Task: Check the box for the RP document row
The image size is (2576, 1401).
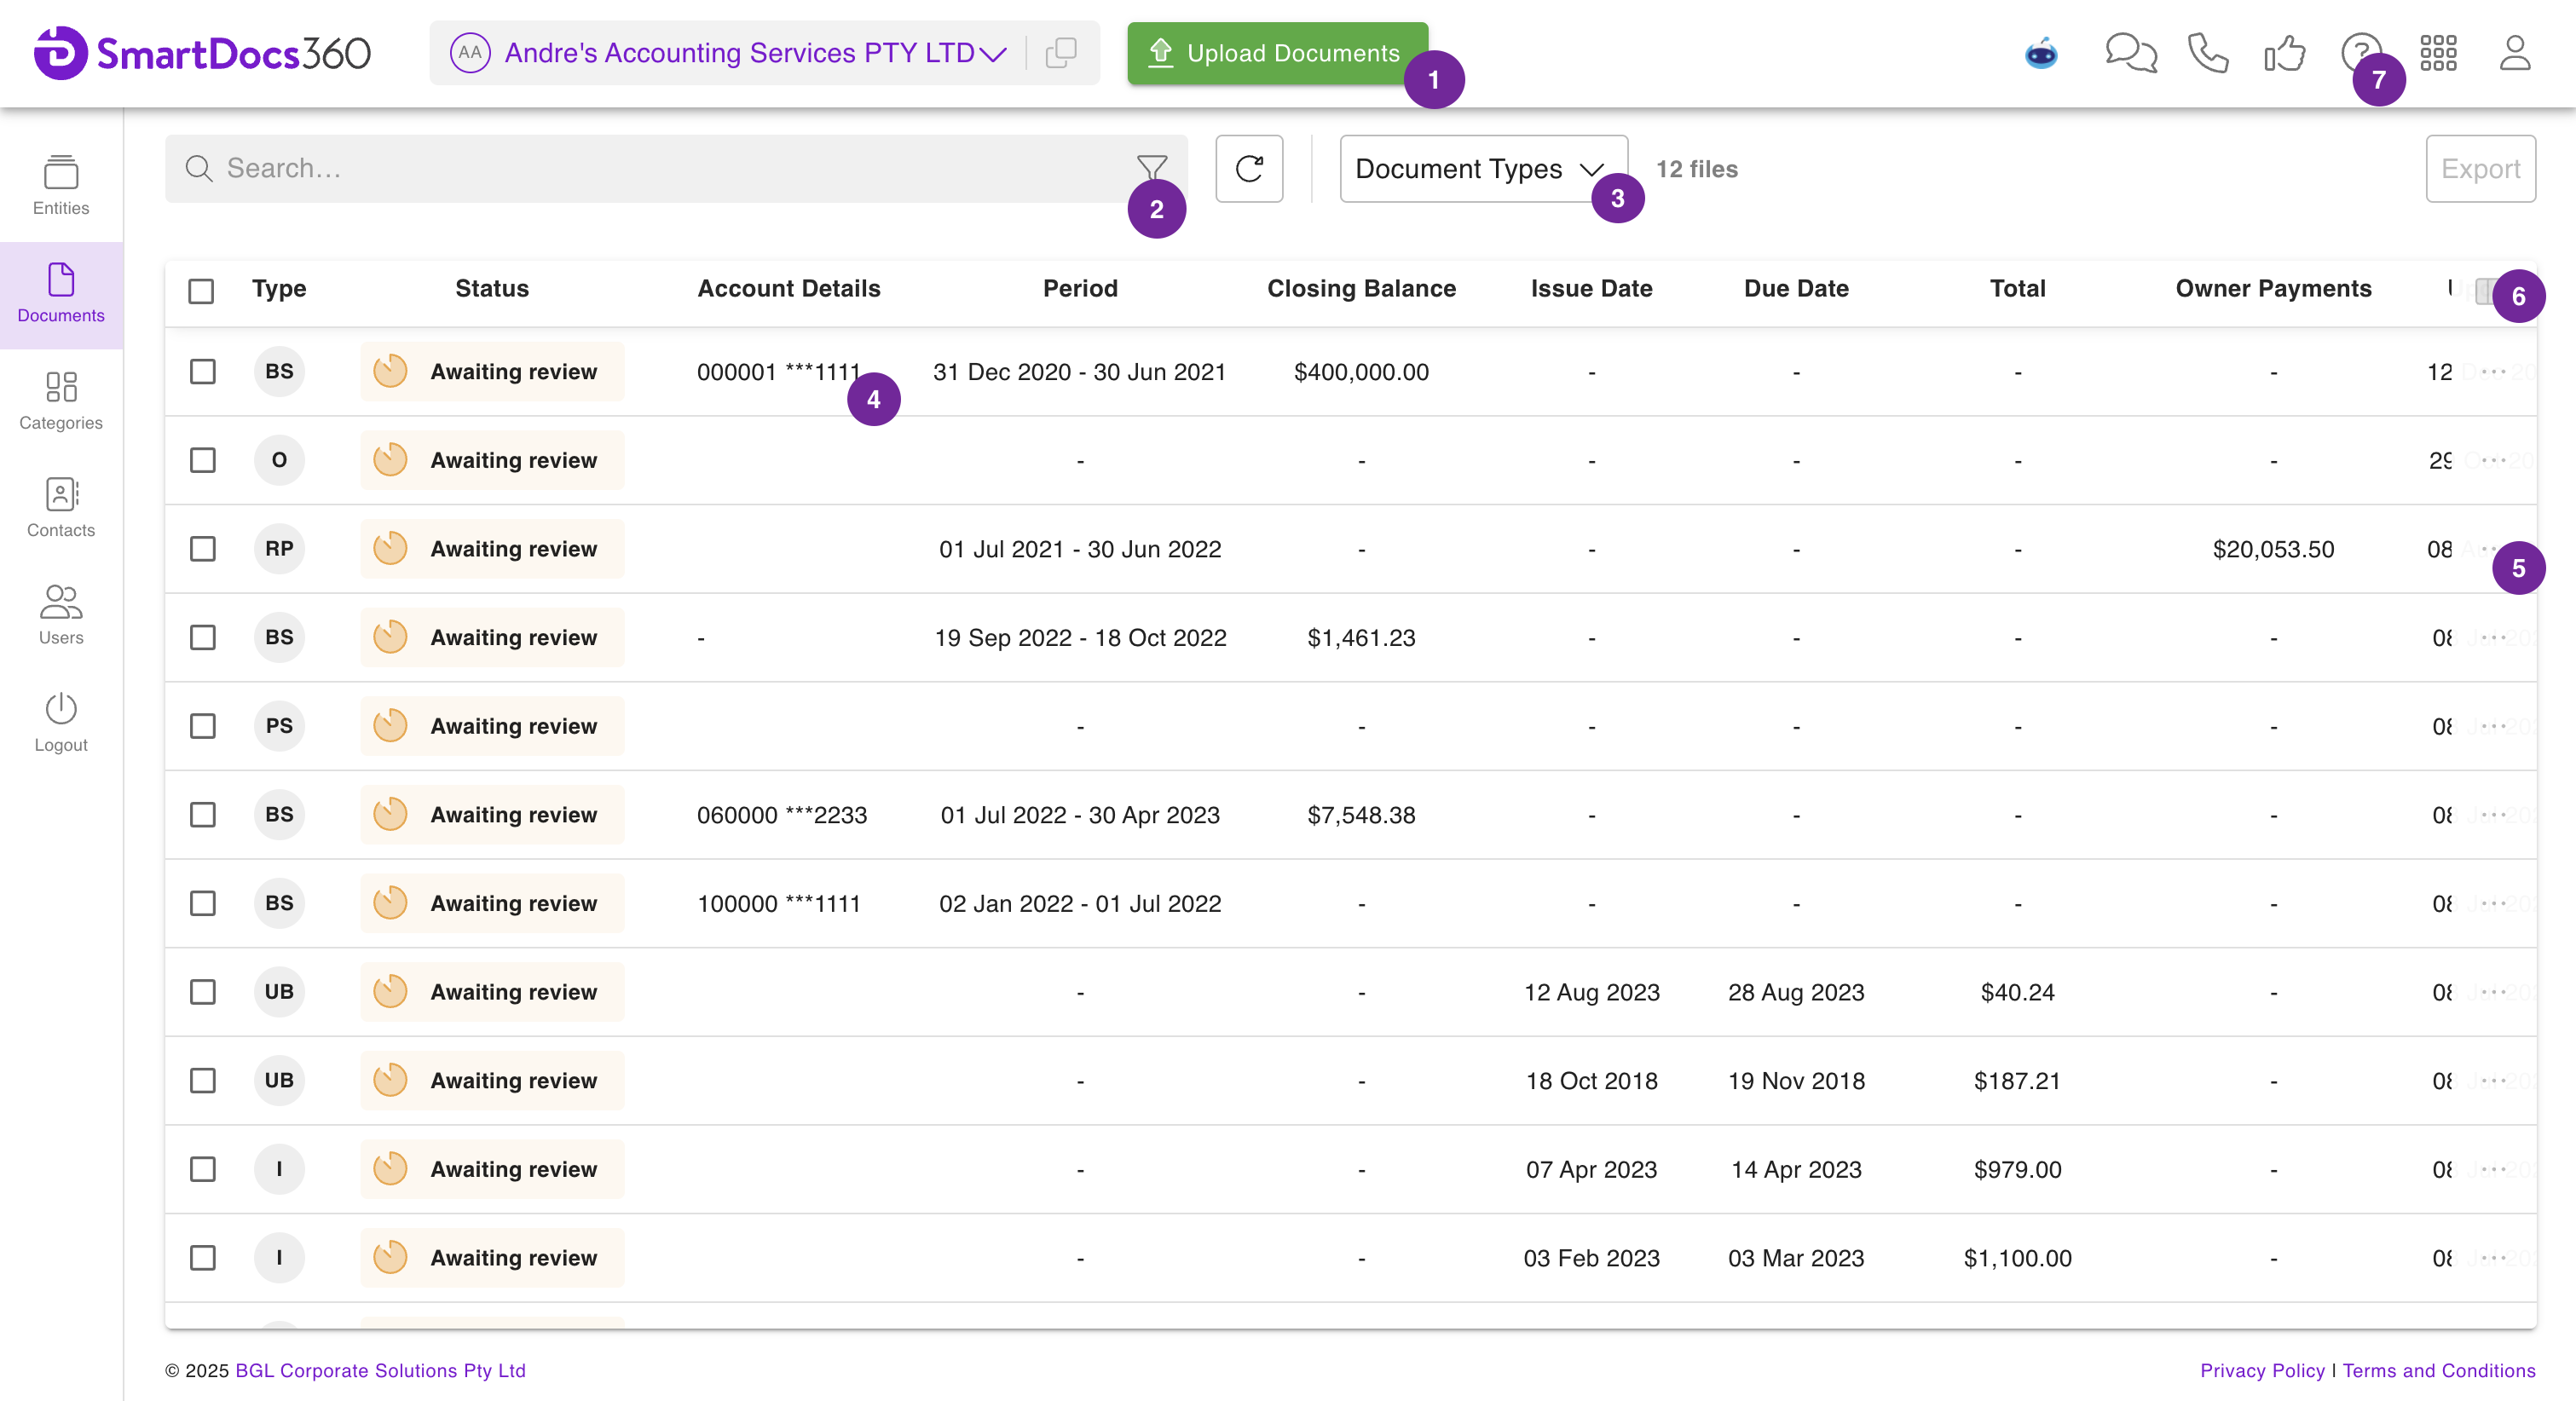Action: tap(203, 549)
